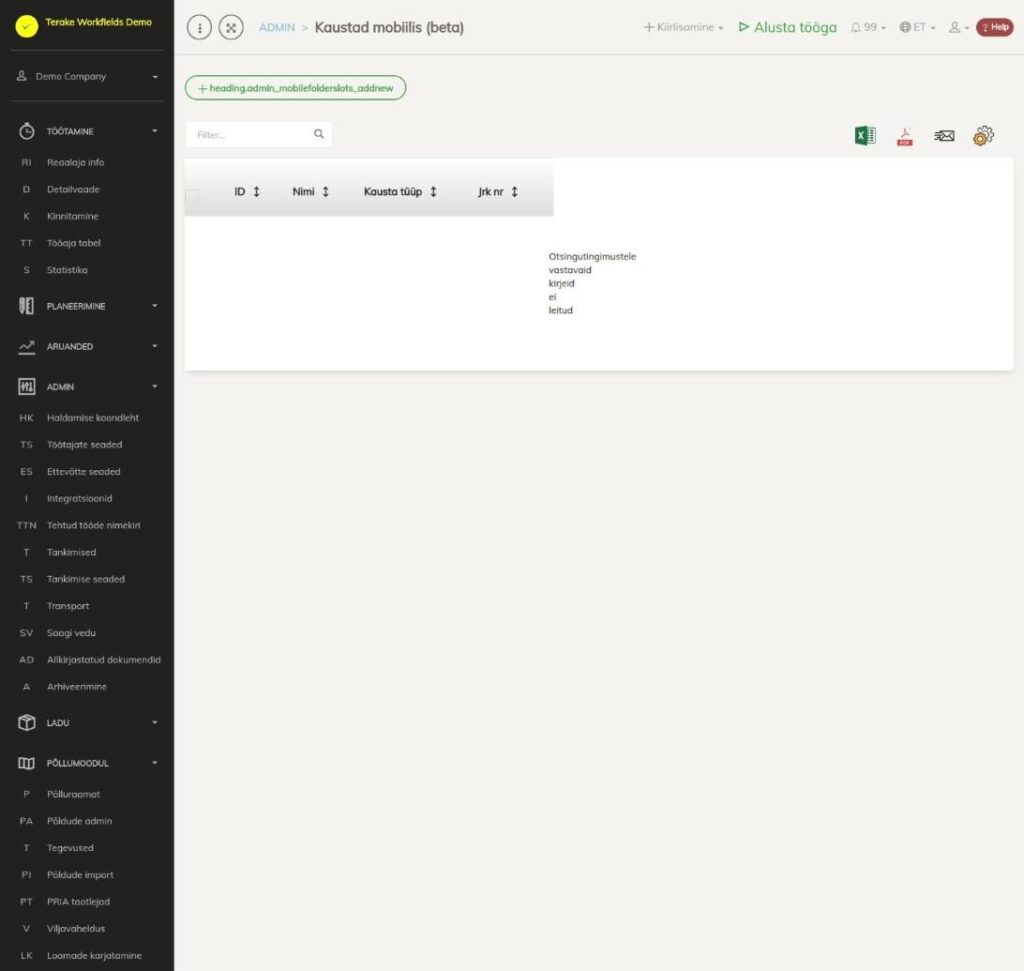Expand the Planeerimine section arrow
The width and height of the screenshot is (1024, 971).
point(155,306)
